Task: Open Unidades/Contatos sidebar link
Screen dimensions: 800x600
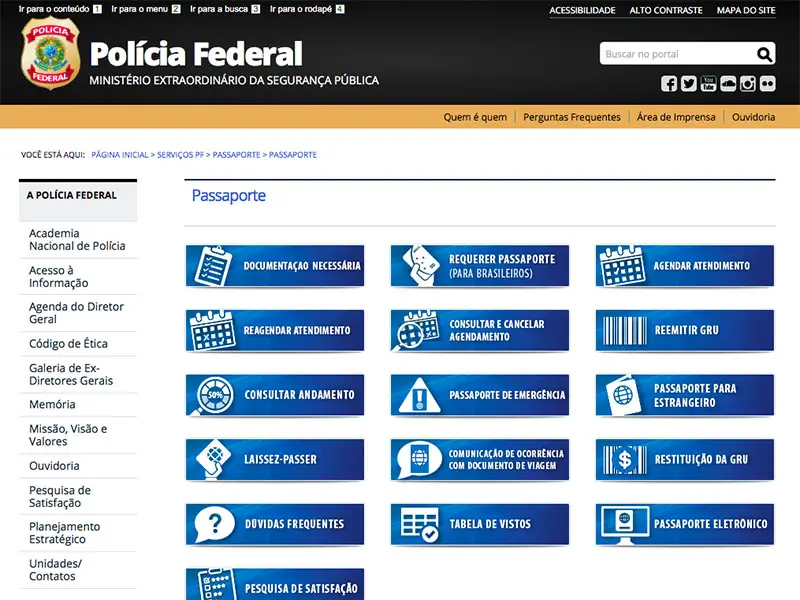Action: [x=55, y=569]
